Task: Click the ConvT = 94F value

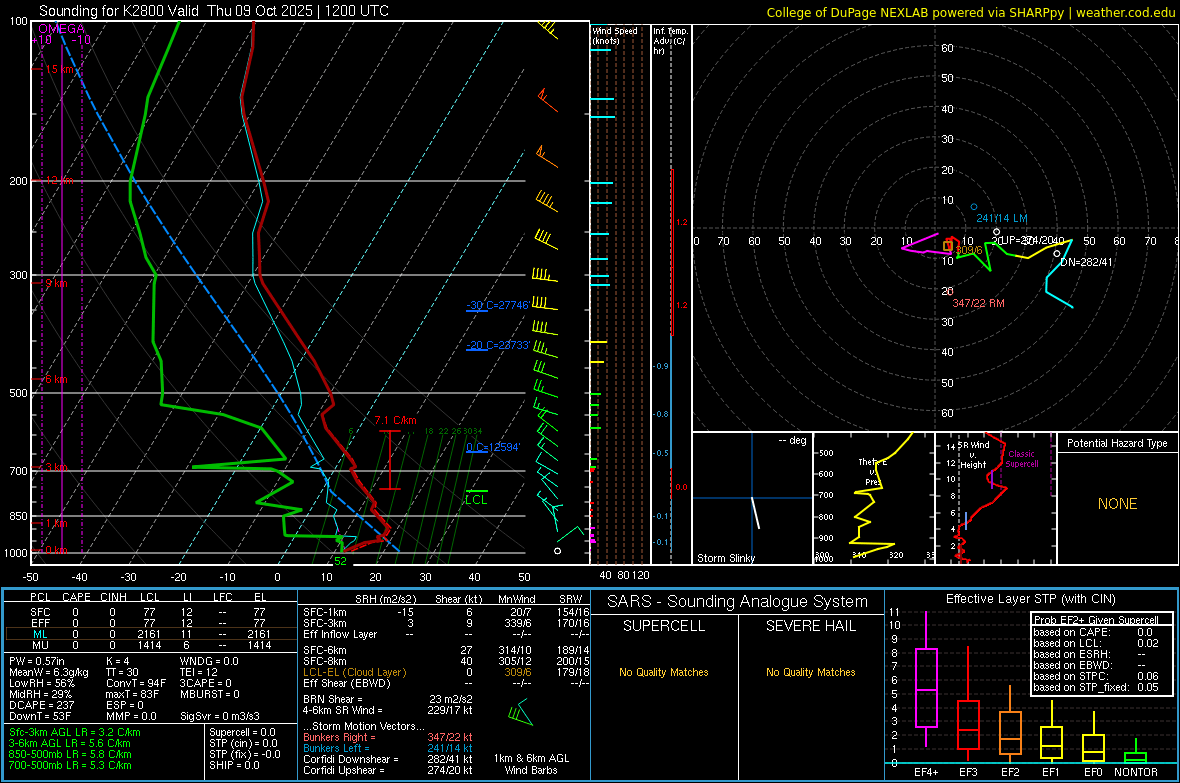Action: 136,684
